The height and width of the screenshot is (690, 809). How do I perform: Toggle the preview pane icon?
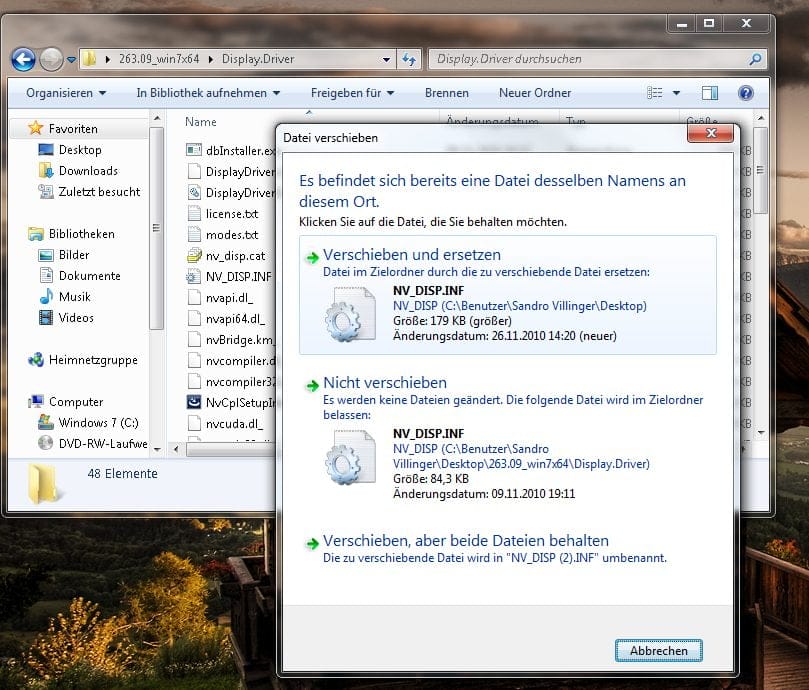[x=710, y=93]
